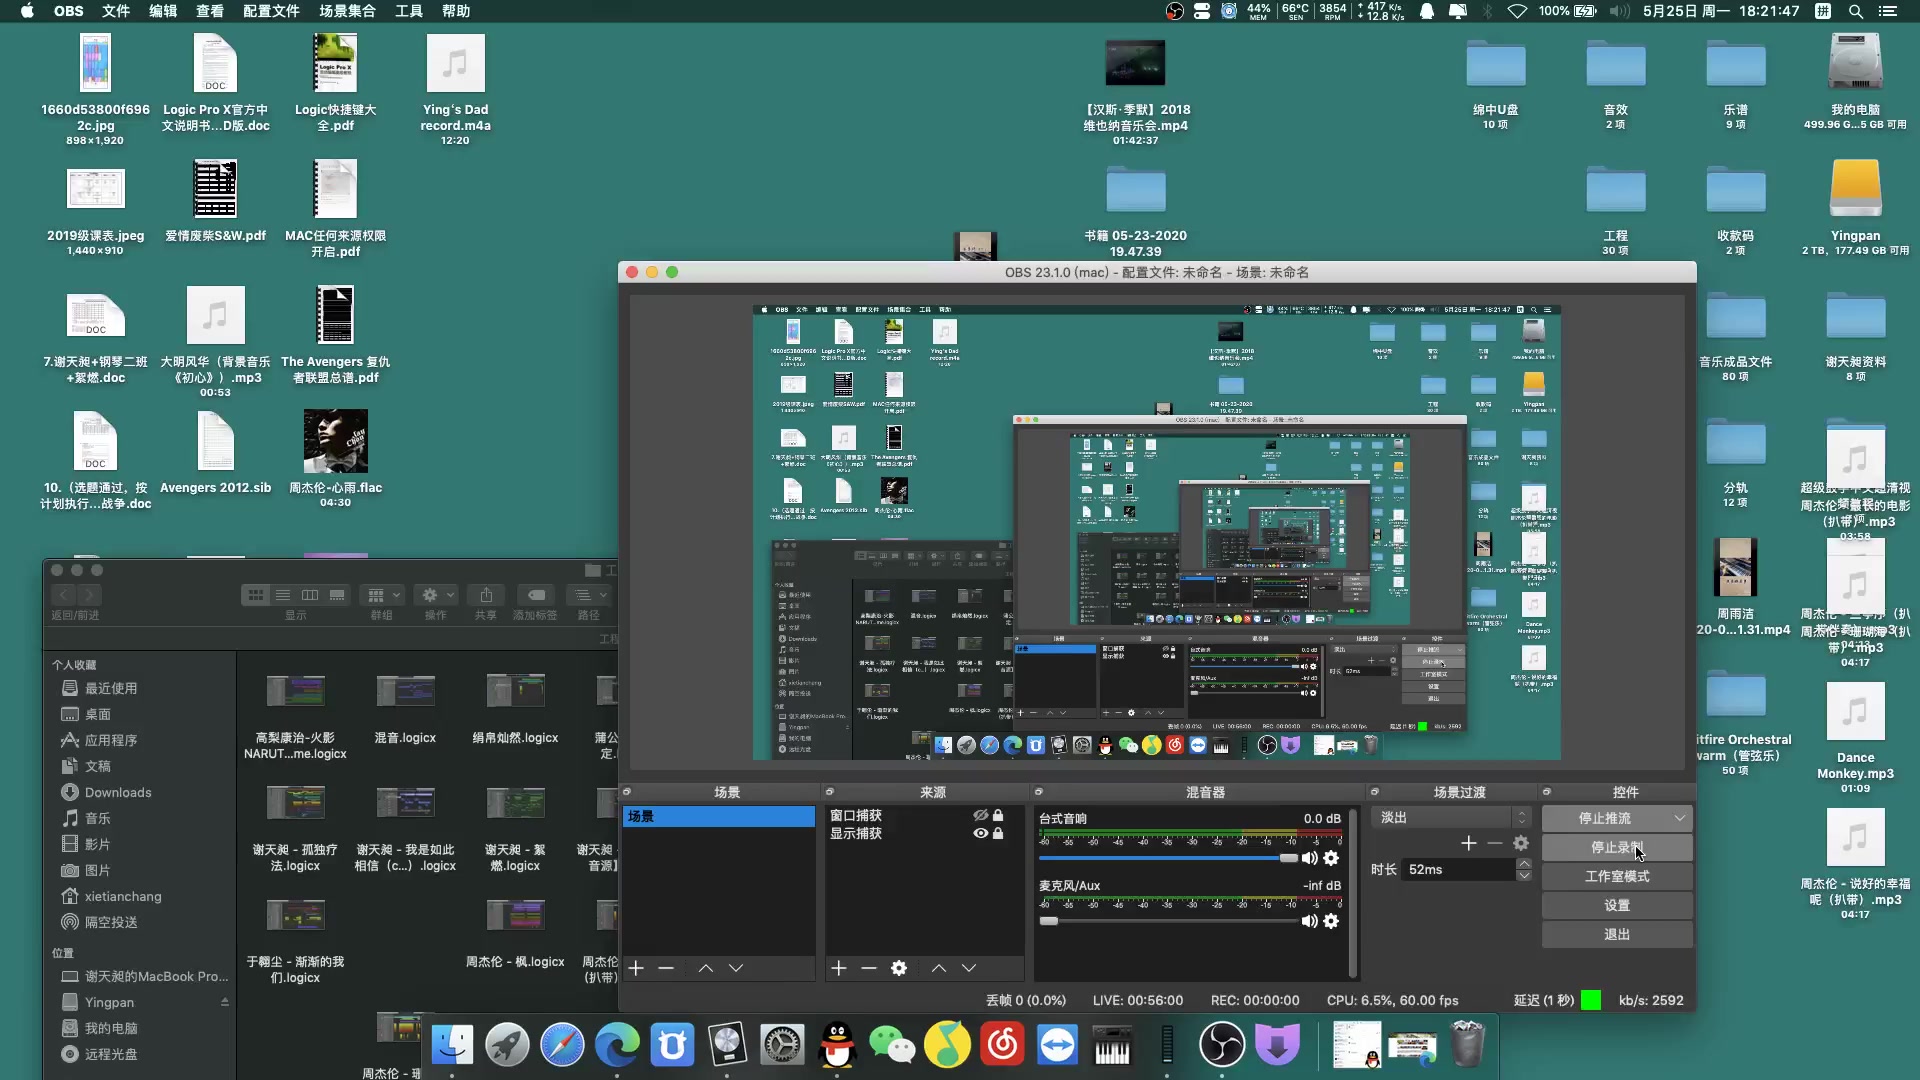Add a new source with the plus icon
The height and width of the screenshot is (1080, 1920).
pyautogui.click(x=839, y=968)
